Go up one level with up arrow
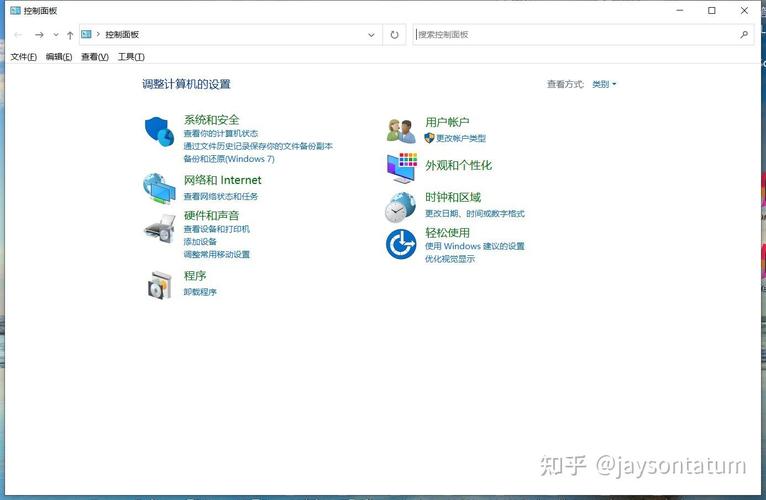 70,35
